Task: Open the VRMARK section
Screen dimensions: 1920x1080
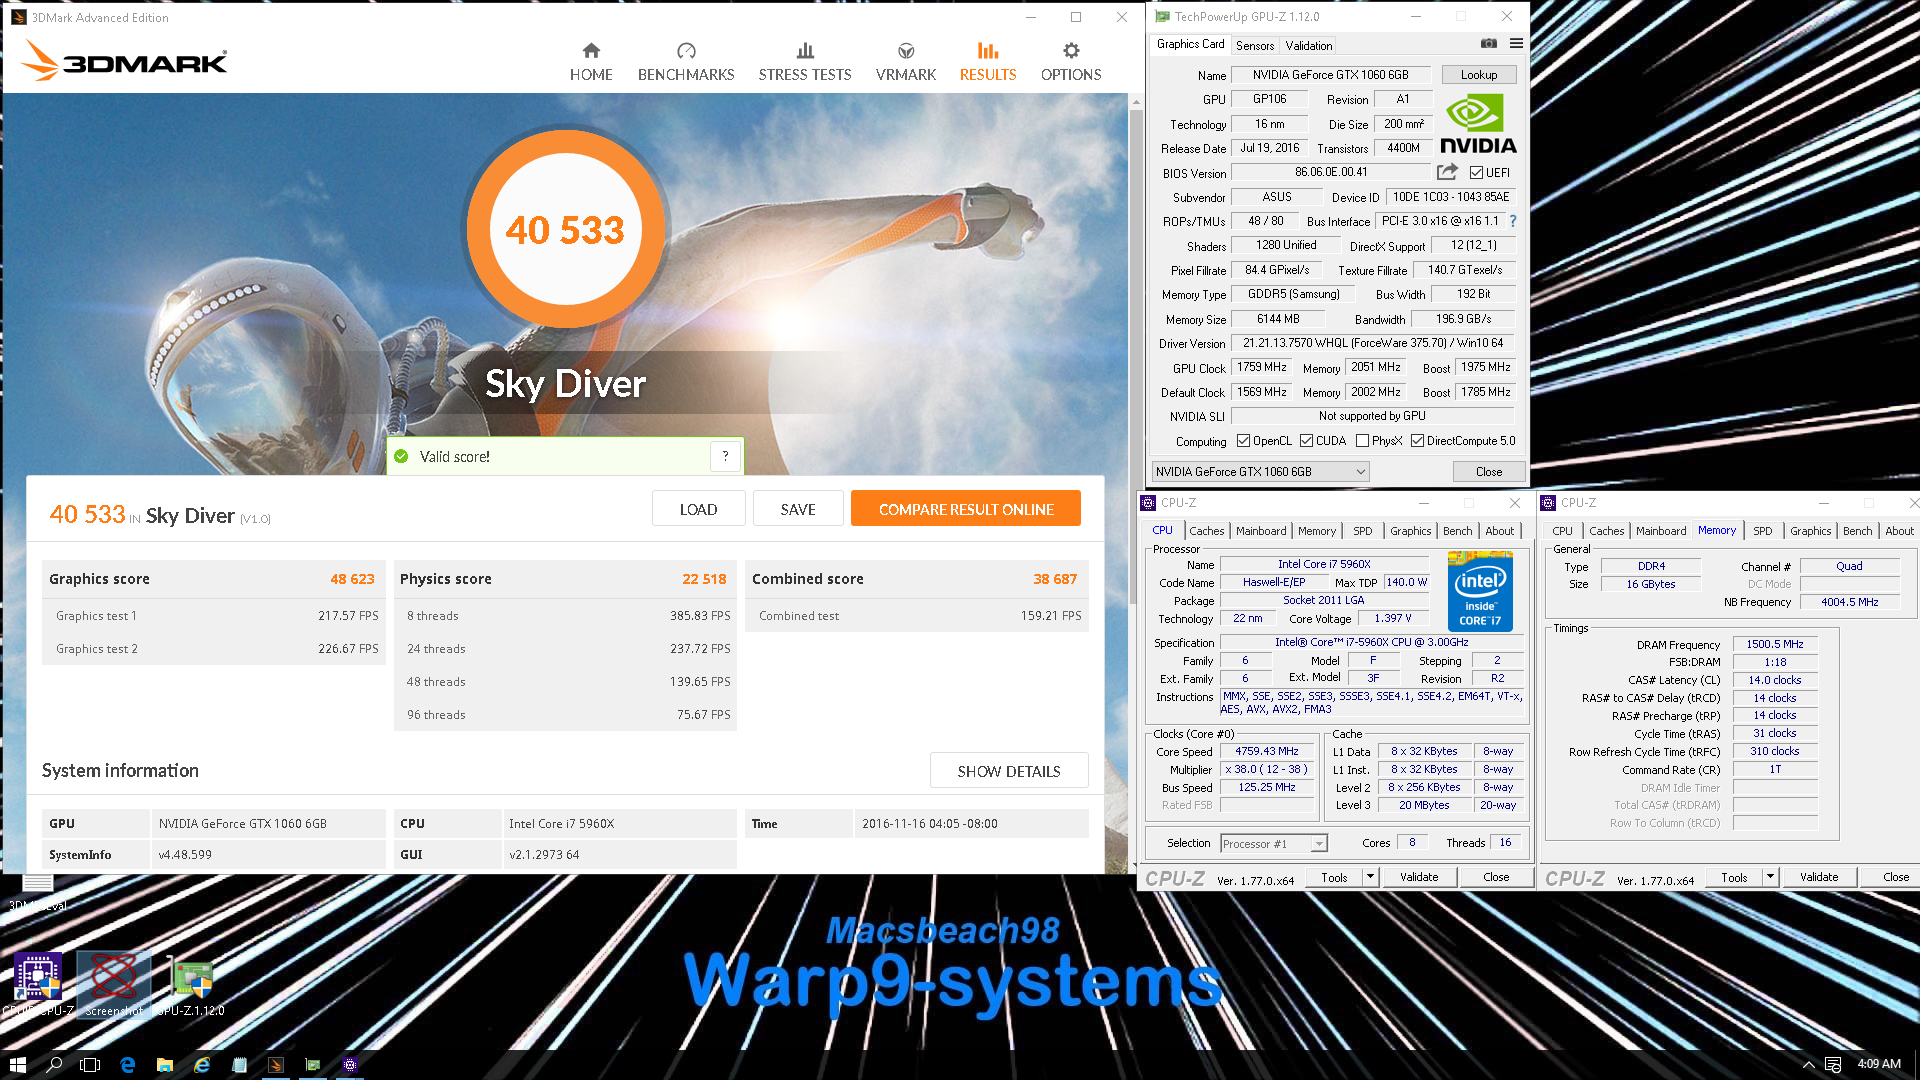Action: click(906, 62)
